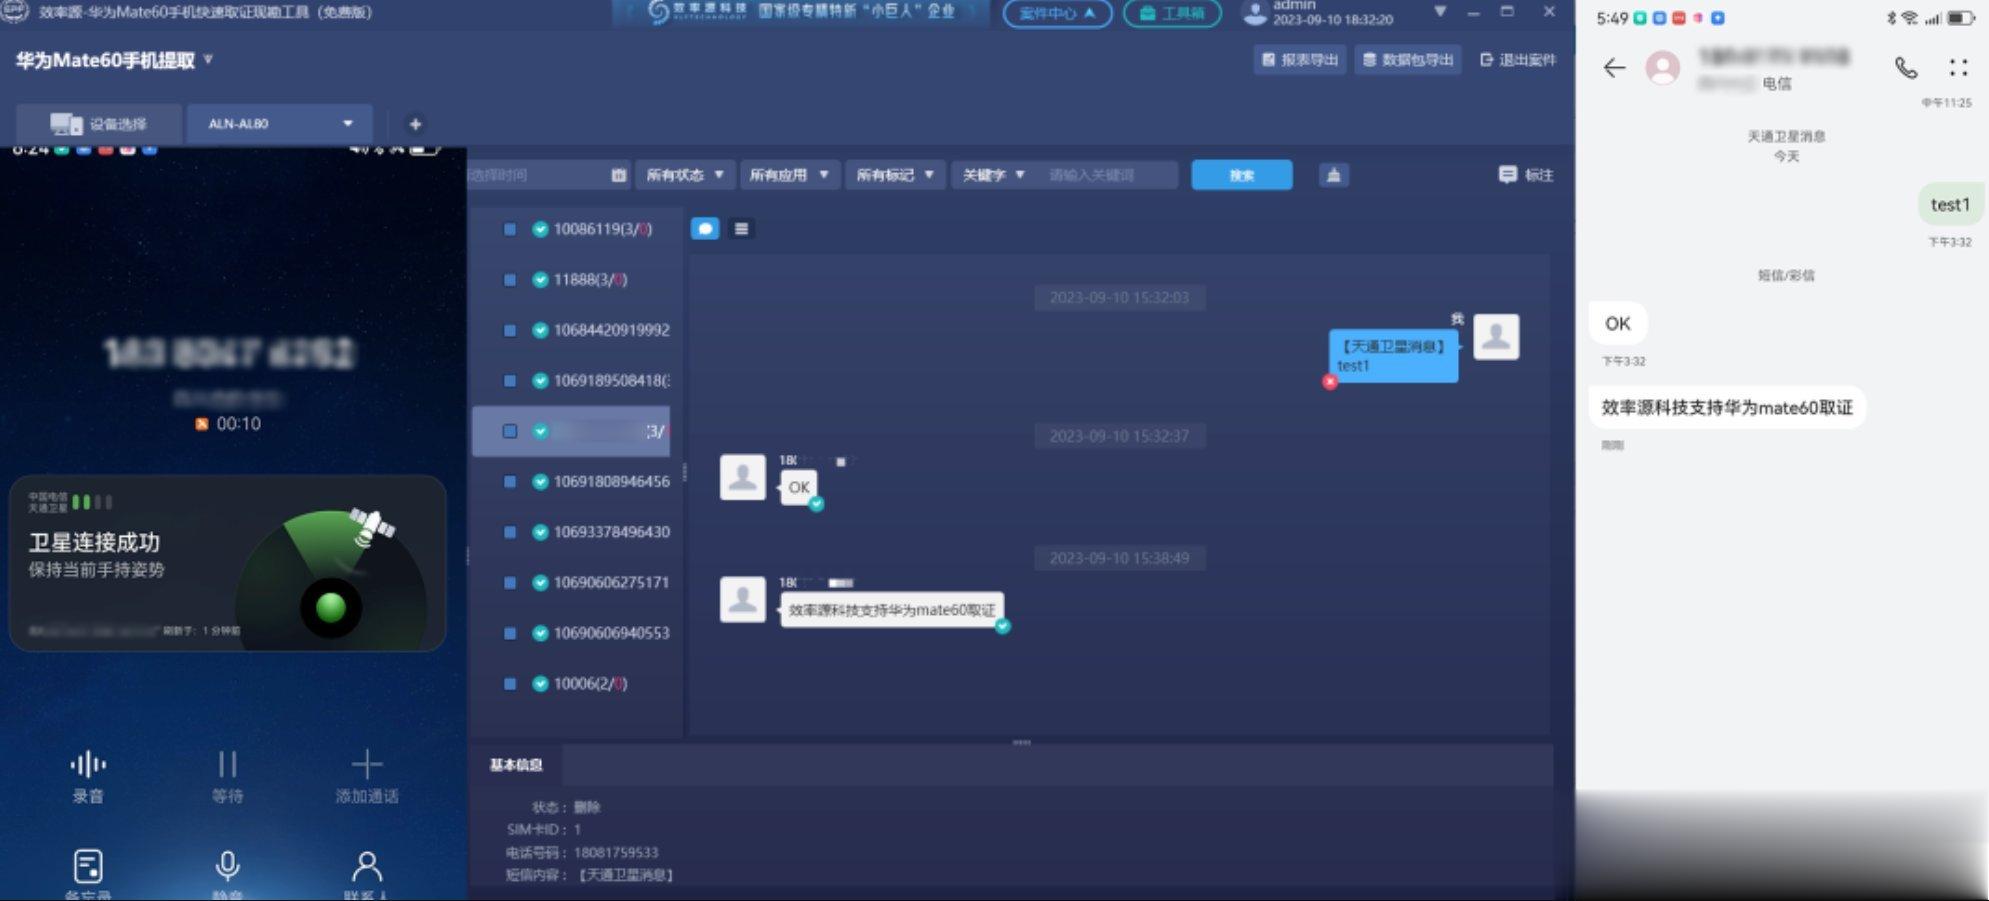Select the 基本信息 tab
The width and height of the screenshot is (1989, 901).
coord(516,765)
